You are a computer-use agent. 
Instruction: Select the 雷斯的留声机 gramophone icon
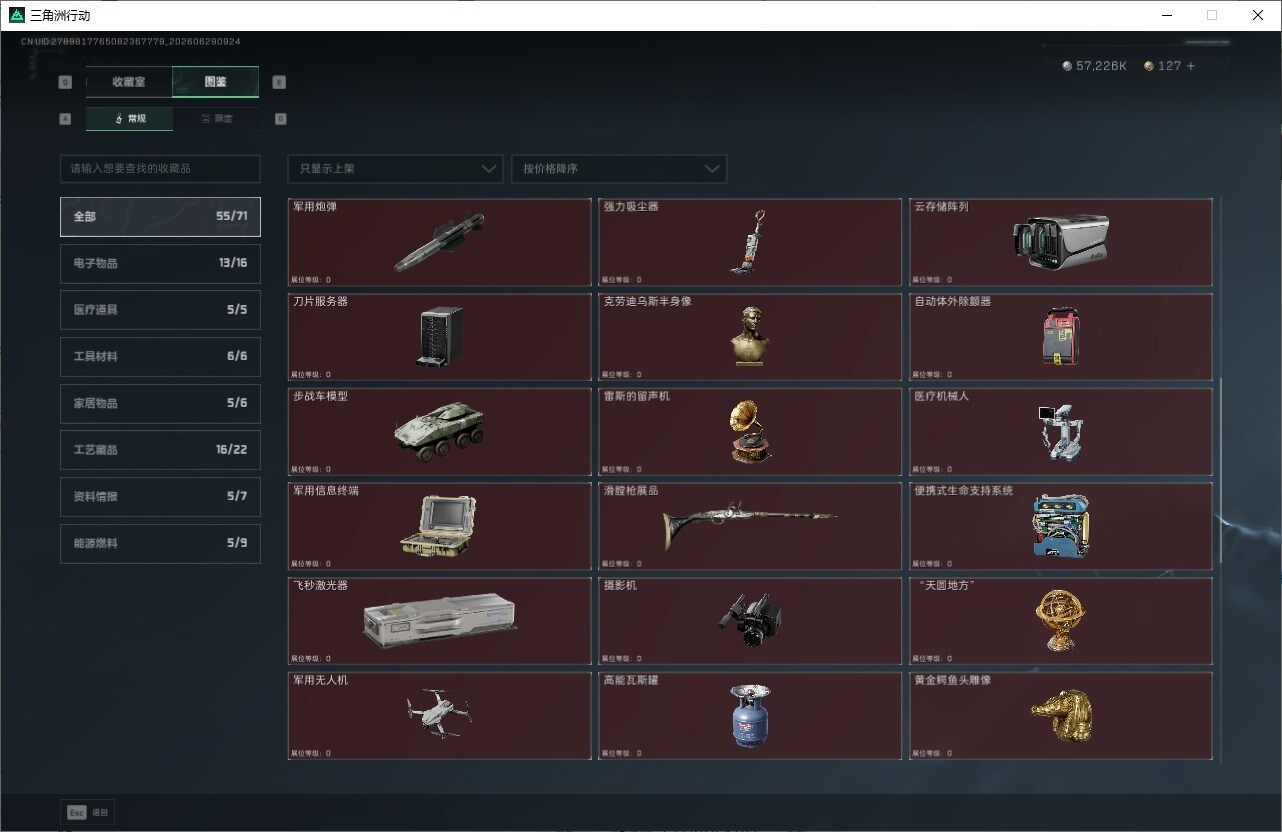click(x=751, y=431)
